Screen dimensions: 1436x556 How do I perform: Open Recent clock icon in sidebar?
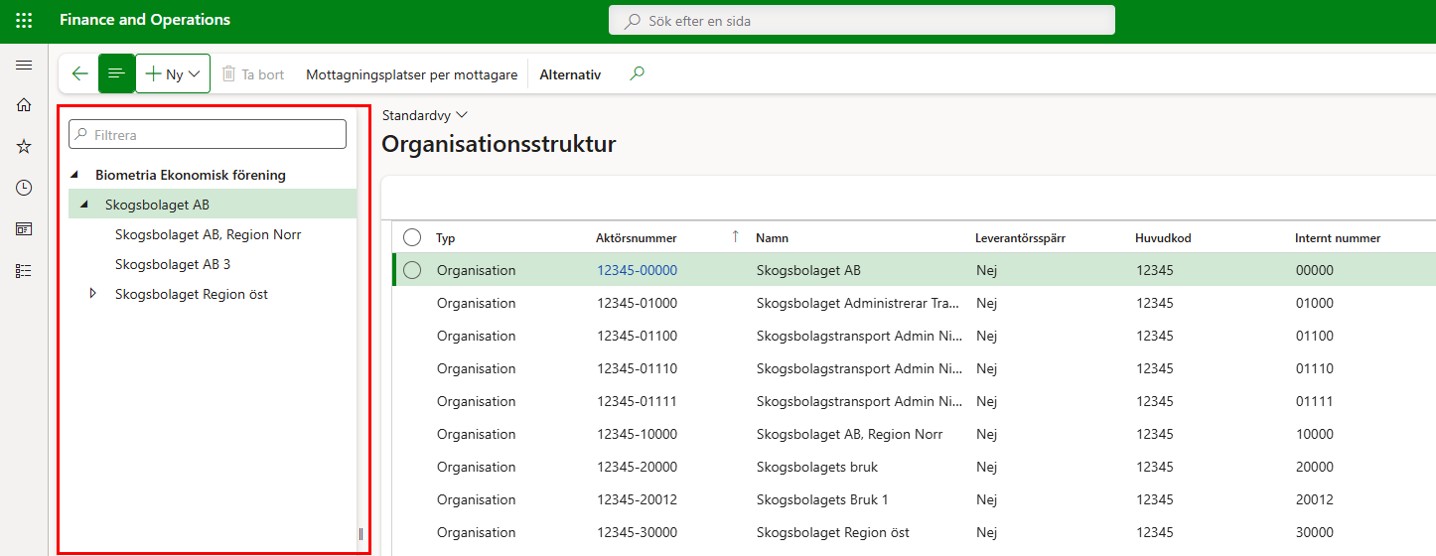coord(24,188)
